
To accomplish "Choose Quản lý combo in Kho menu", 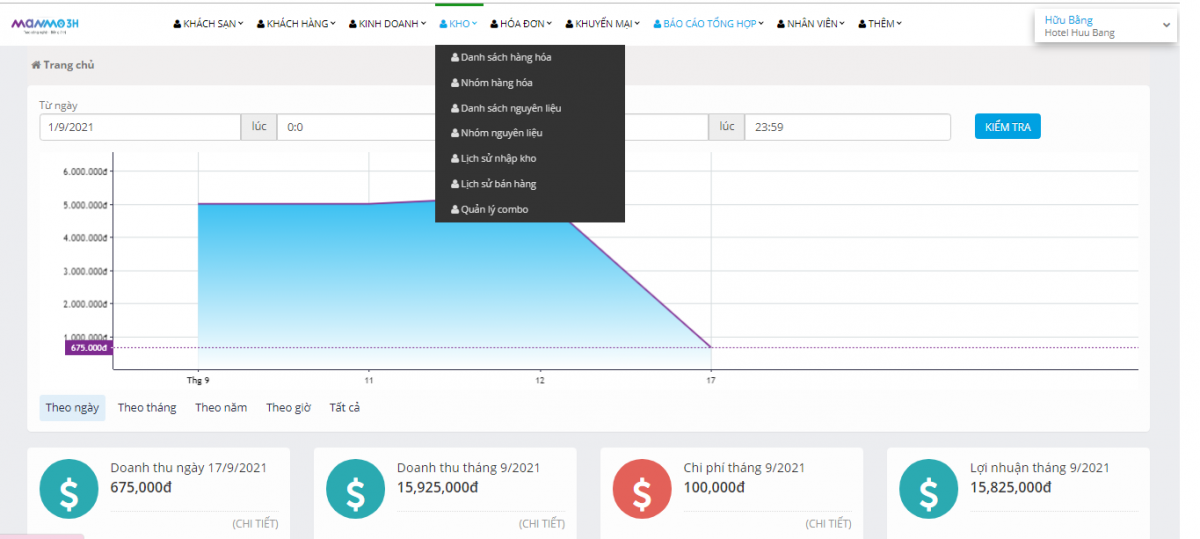I will point(494,209).
